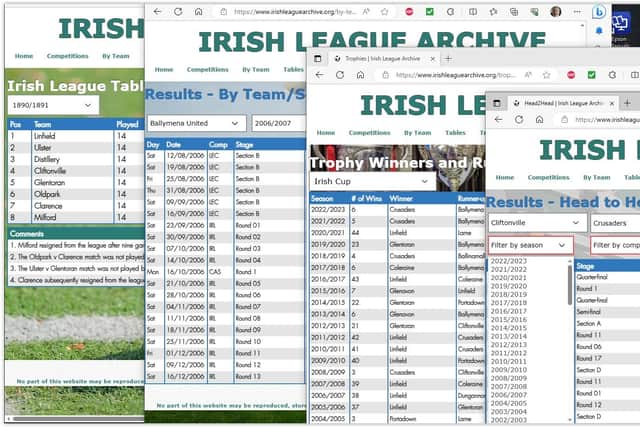Close the Head2Head tab
Viewport: 640px width, 427px height.
click(612, 103)
